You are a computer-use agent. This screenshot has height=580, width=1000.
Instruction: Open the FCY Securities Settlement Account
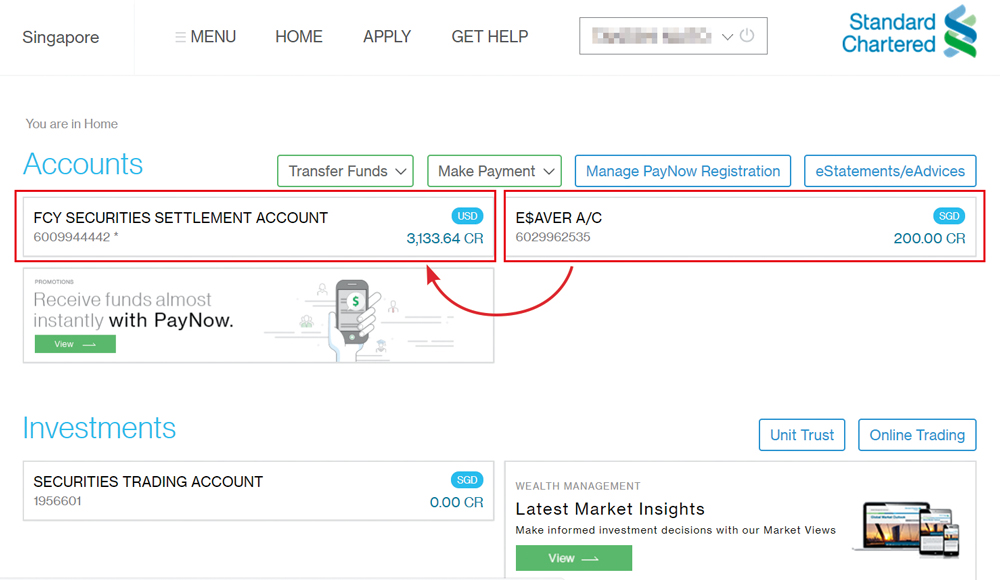tap(180, 217)
